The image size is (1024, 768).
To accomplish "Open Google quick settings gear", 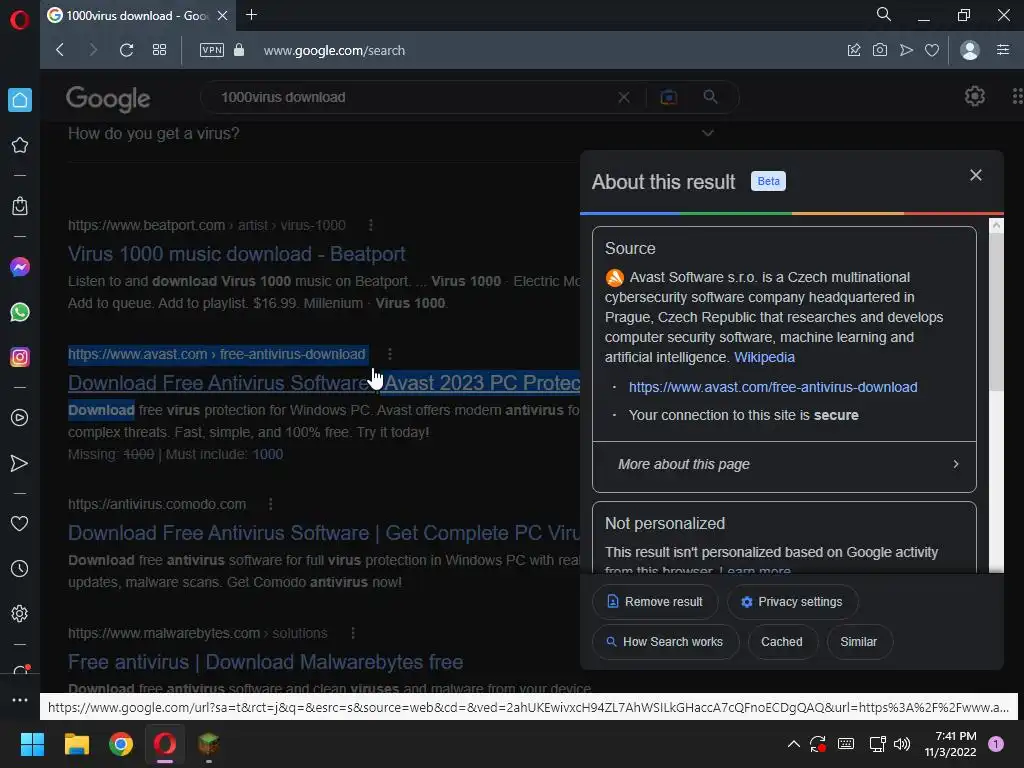I will point(975,96).
